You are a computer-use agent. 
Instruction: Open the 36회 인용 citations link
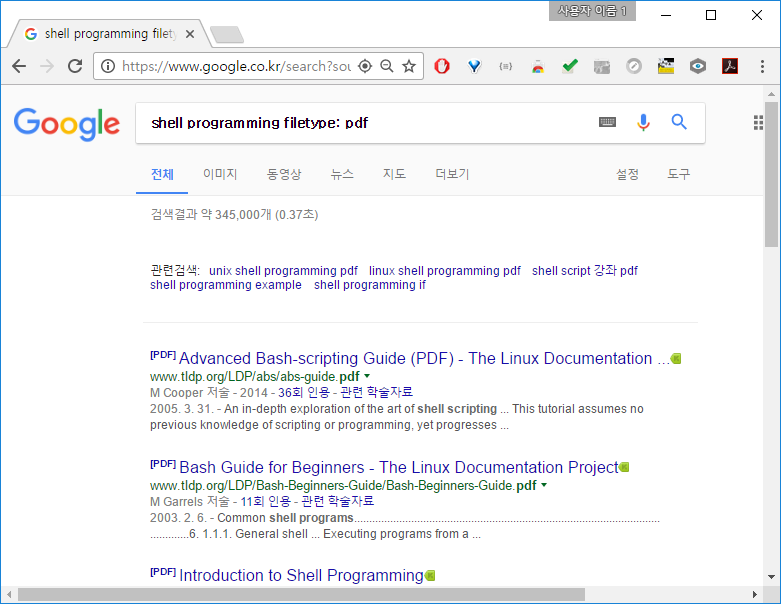pyautogui.click(x=304, y=393)
